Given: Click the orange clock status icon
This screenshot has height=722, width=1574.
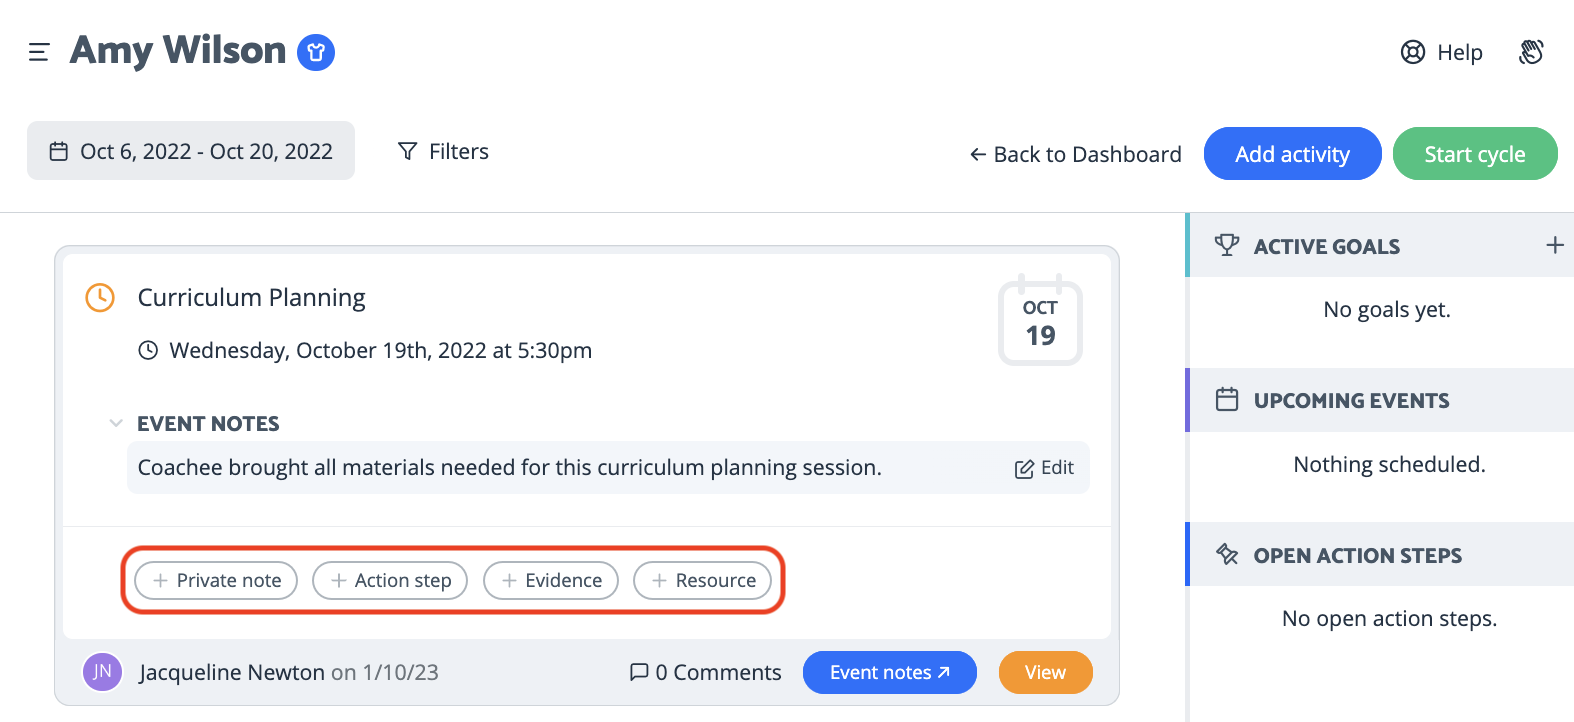Looking at the screenshot, I should pyautogui.click(x=100, y=297).
